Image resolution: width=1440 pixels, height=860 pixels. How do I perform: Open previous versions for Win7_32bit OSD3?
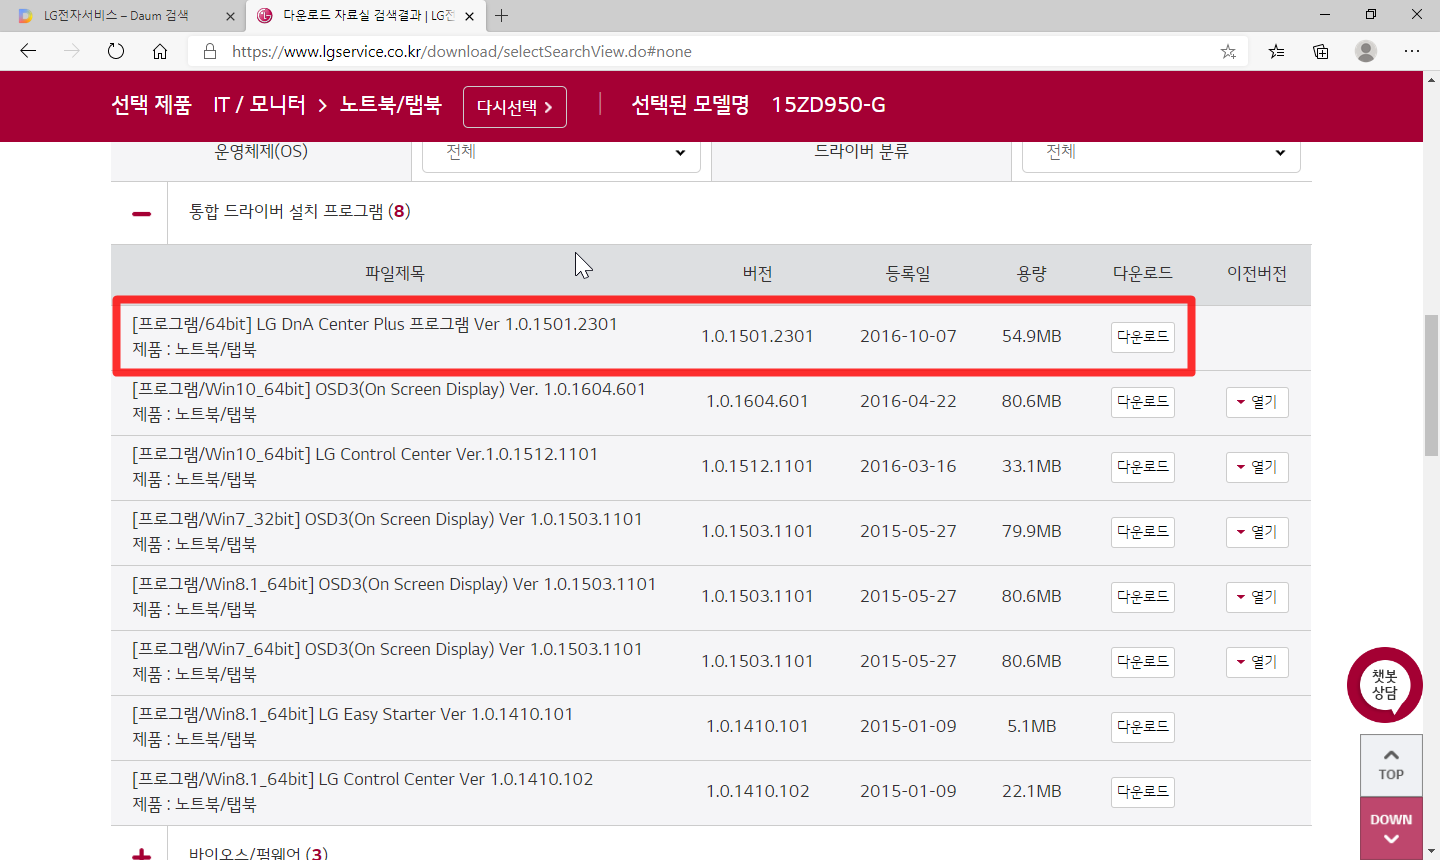[1257, 532]
